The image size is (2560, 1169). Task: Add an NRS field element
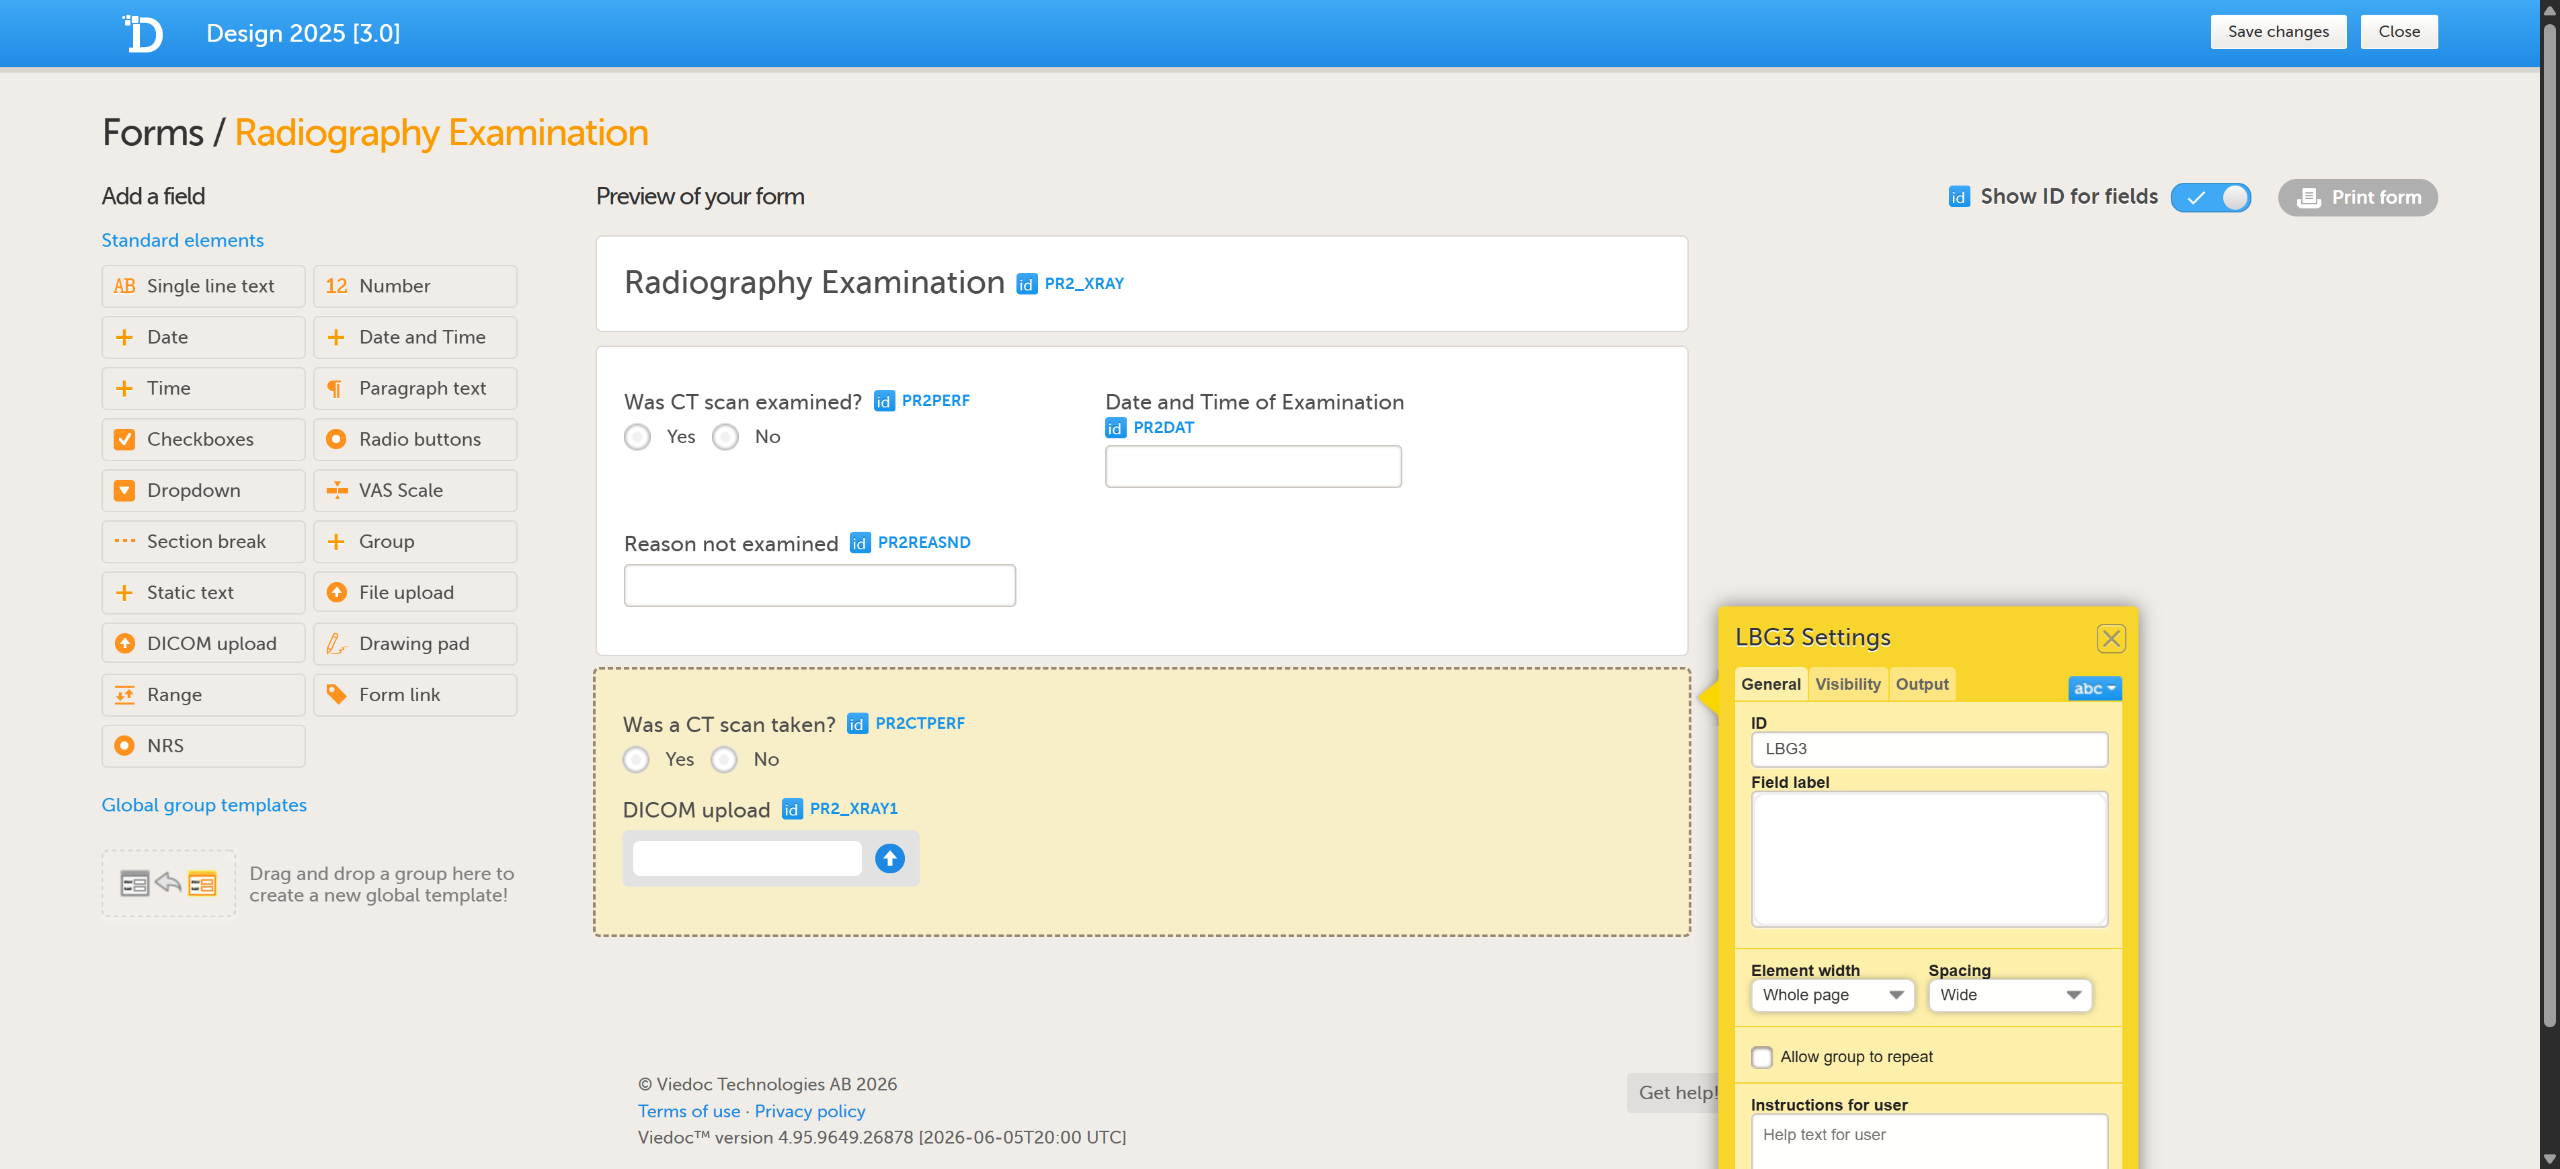(x=203, y=745)
